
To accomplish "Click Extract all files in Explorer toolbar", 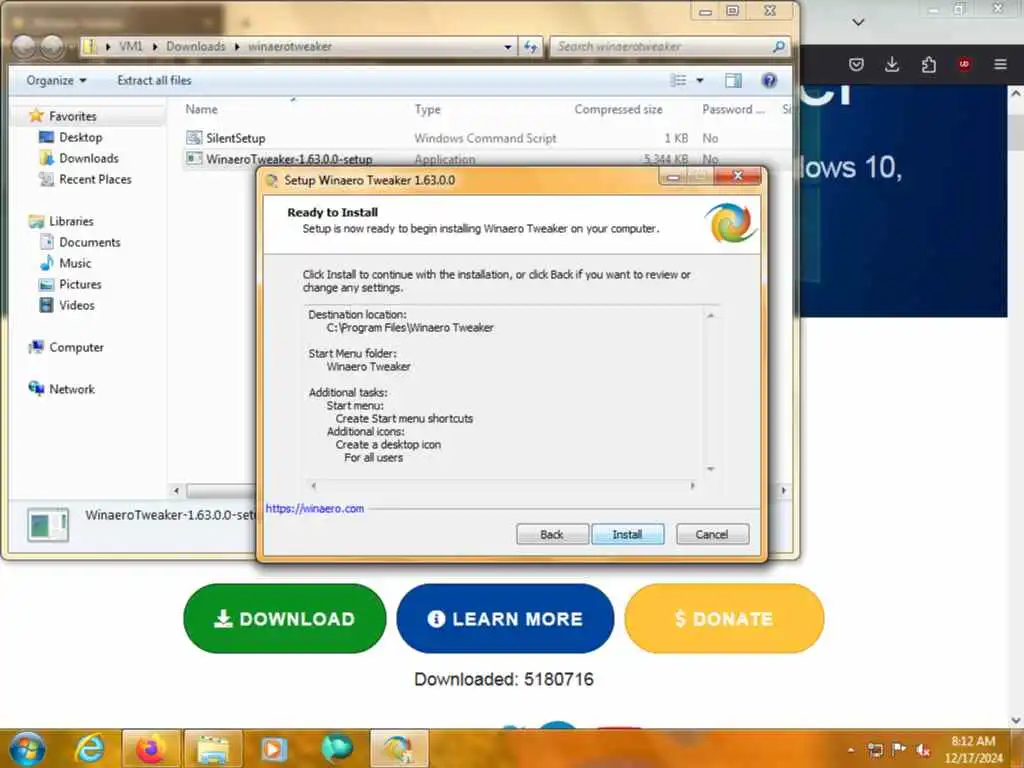I will (x=154, y=80).
